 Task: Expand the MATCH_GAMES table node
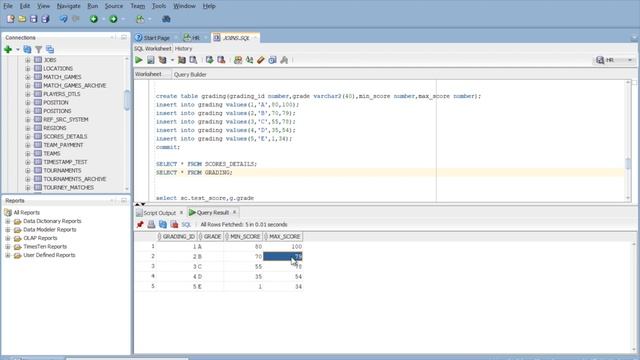tap(28, 77)
